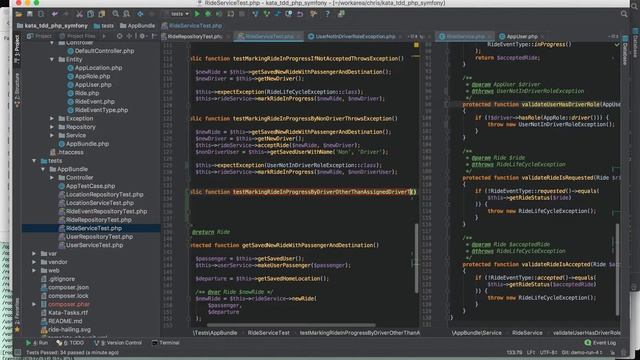
Task: Click the Copy icon in toolbar
Action: (90, 14)
